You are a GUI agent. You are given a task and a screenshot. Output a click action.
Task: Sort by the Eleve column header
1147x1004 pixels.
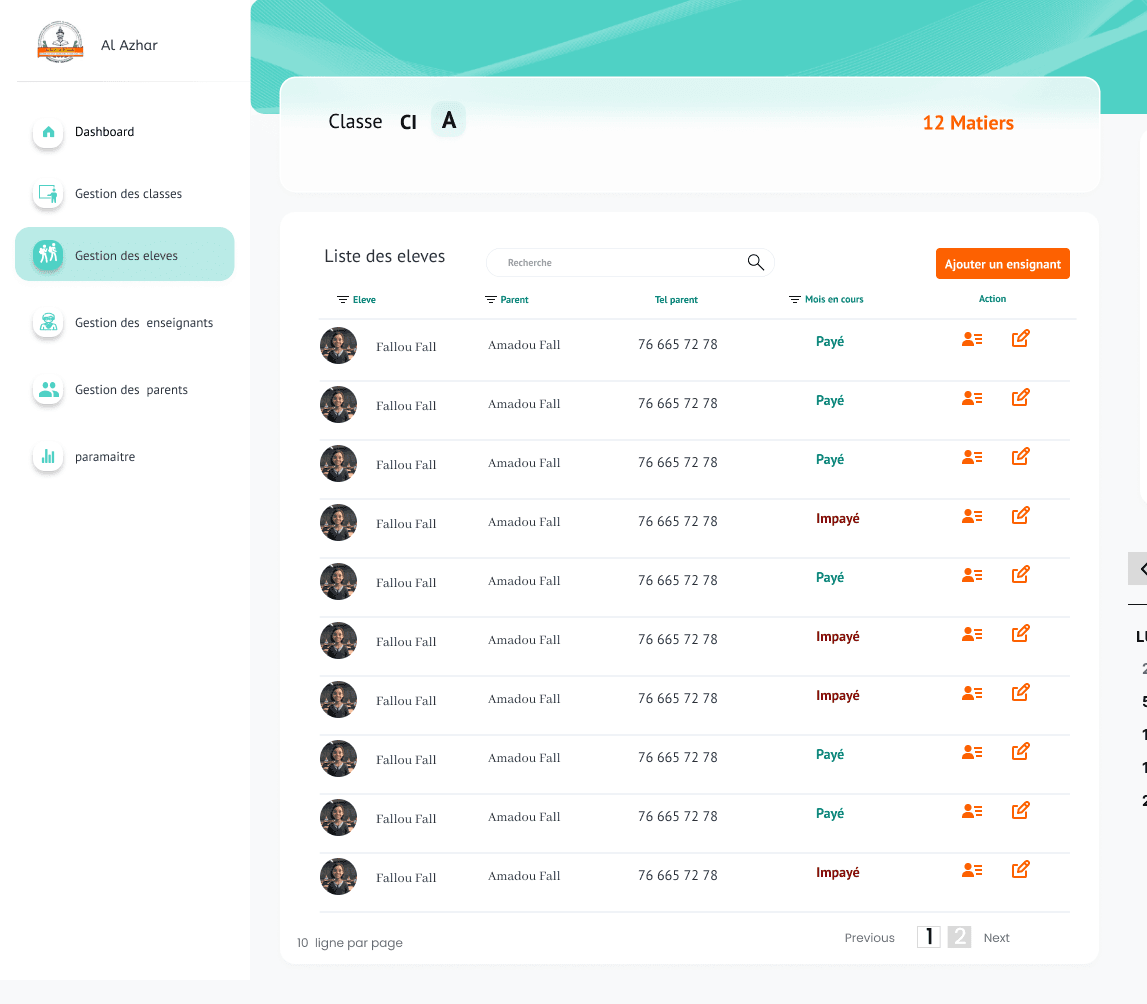[357, 300]
